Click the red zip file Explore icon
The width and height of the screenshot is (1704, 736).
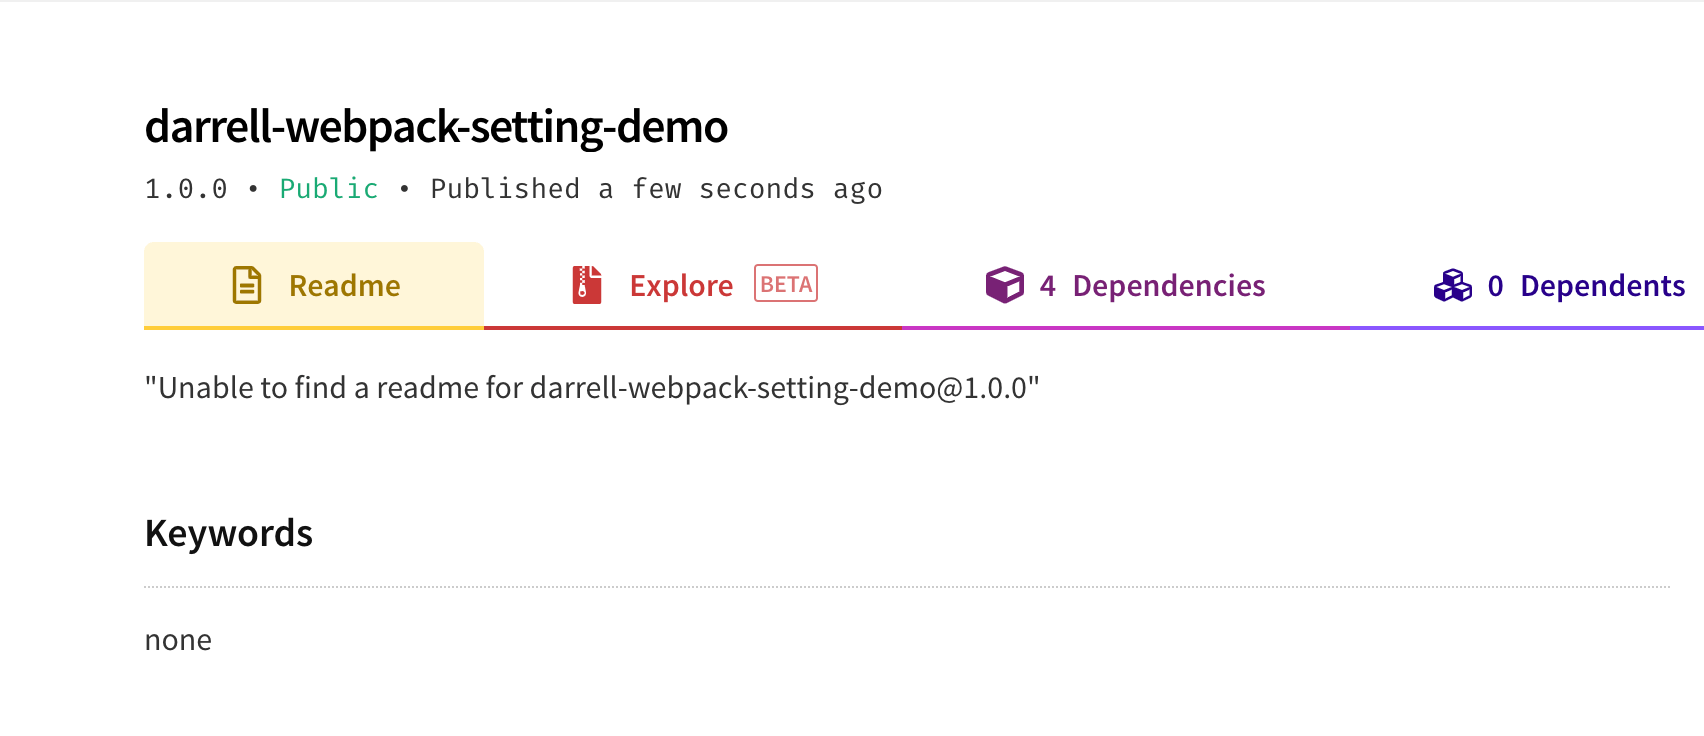(x=587, y=285)
